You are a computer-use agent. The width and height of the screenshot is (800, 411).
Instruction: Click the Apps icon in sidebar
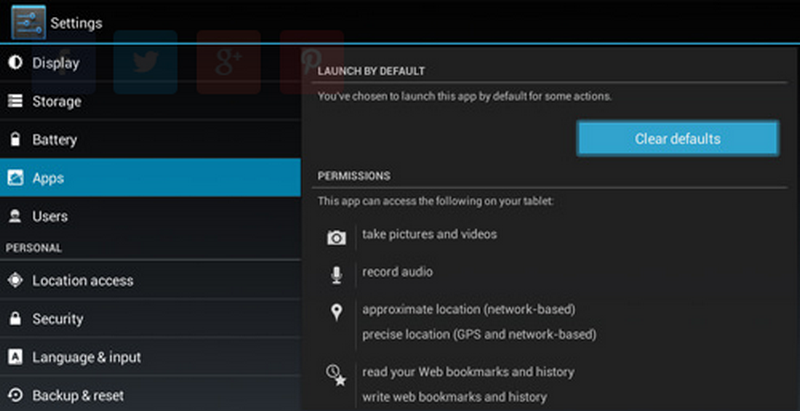point(15,177)
